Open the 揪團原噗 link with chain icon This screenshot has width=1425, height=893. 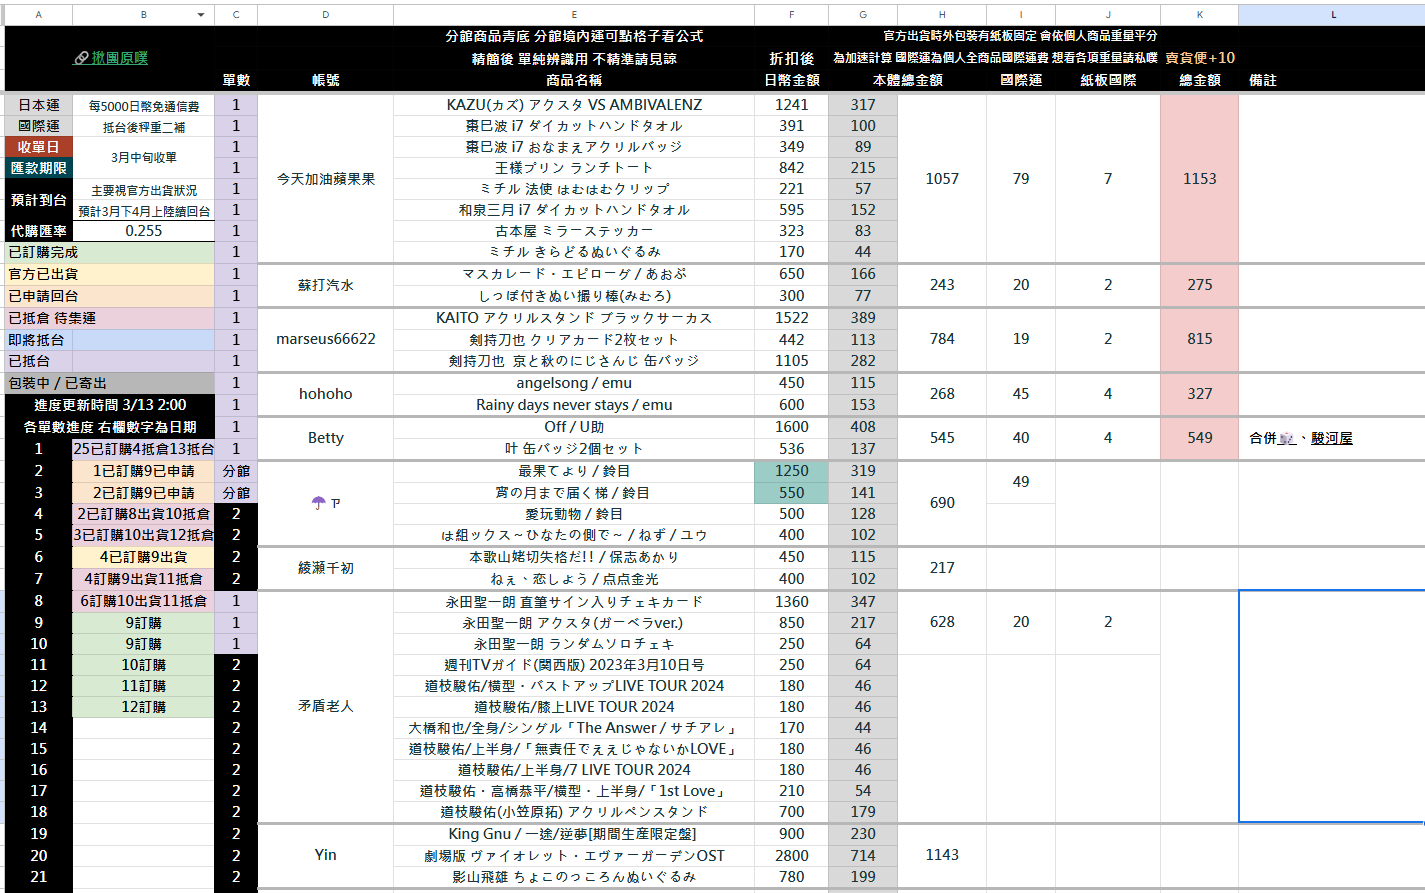pos(111,58)
